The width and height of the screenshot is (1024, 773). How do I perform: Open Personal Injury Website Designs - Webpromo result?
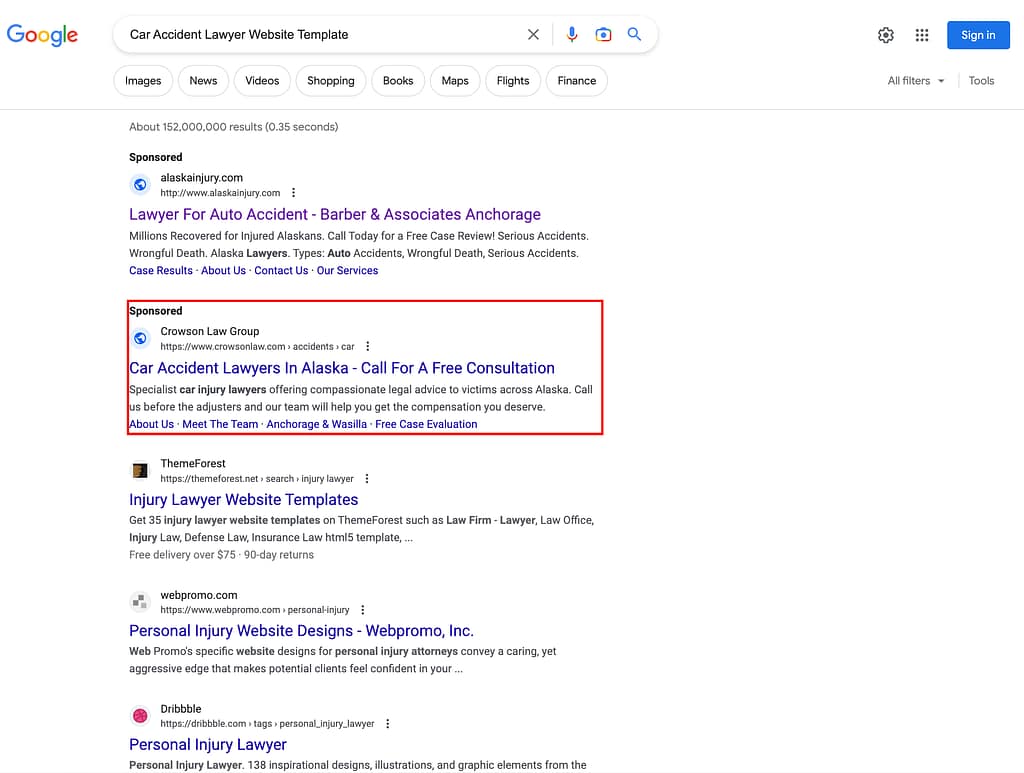point(301,631)
